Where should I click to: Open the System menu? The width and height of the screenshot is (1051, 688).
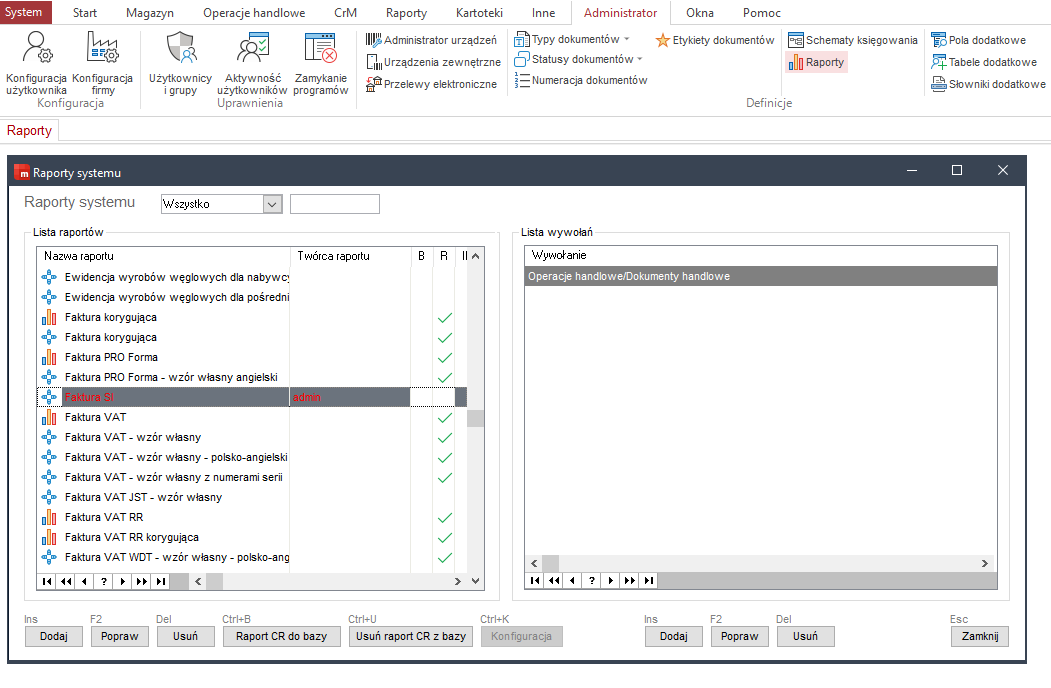pyautogui.click(x=23, y=12)
